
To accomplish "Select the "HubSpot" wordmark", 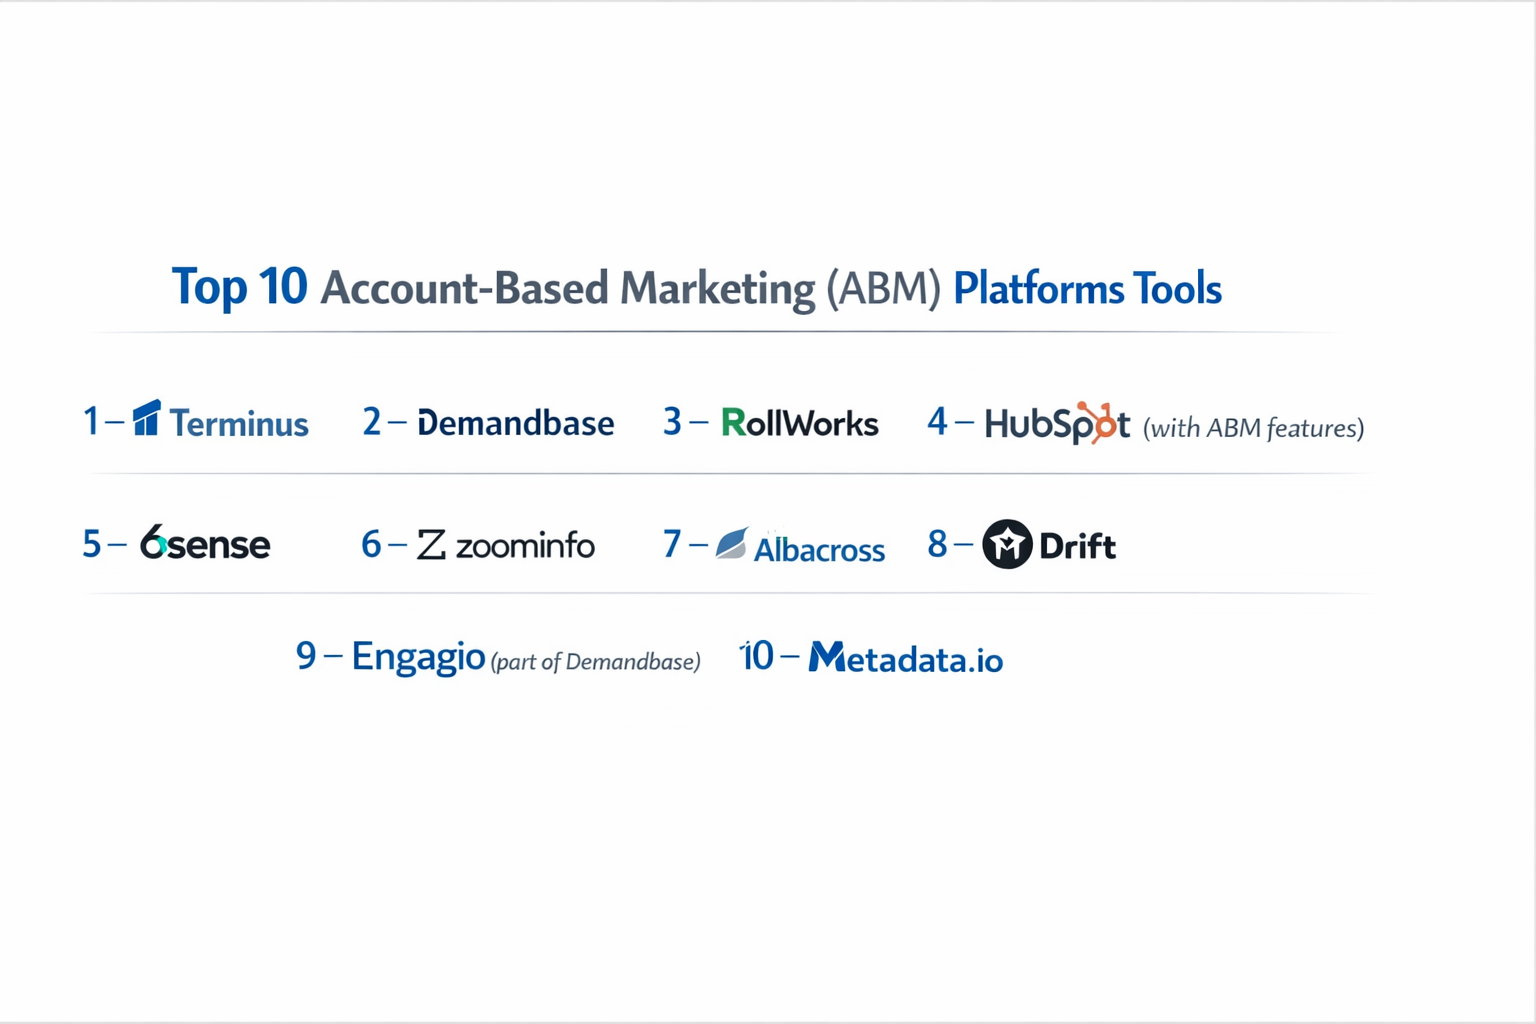I will [x=1057, y=423].
